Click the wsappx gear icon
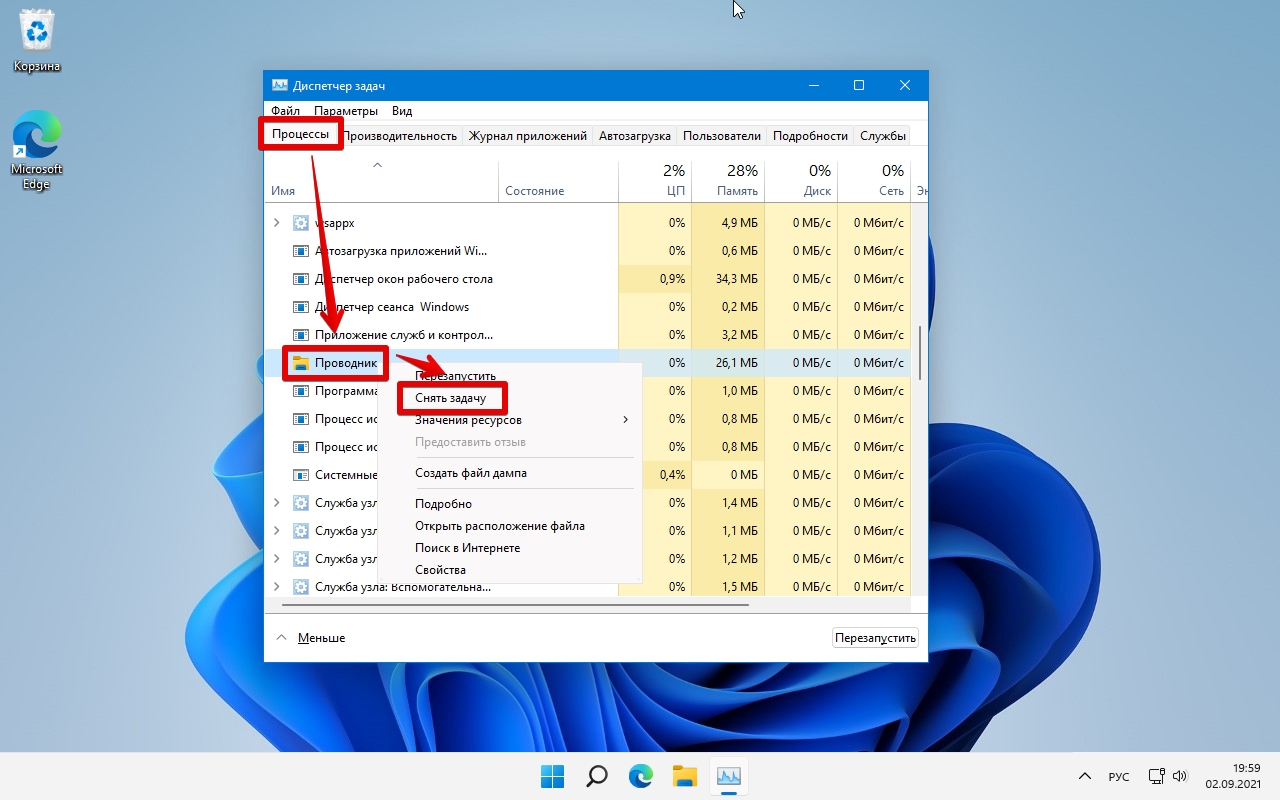1280x800 pixels. (x=300, y=223)
